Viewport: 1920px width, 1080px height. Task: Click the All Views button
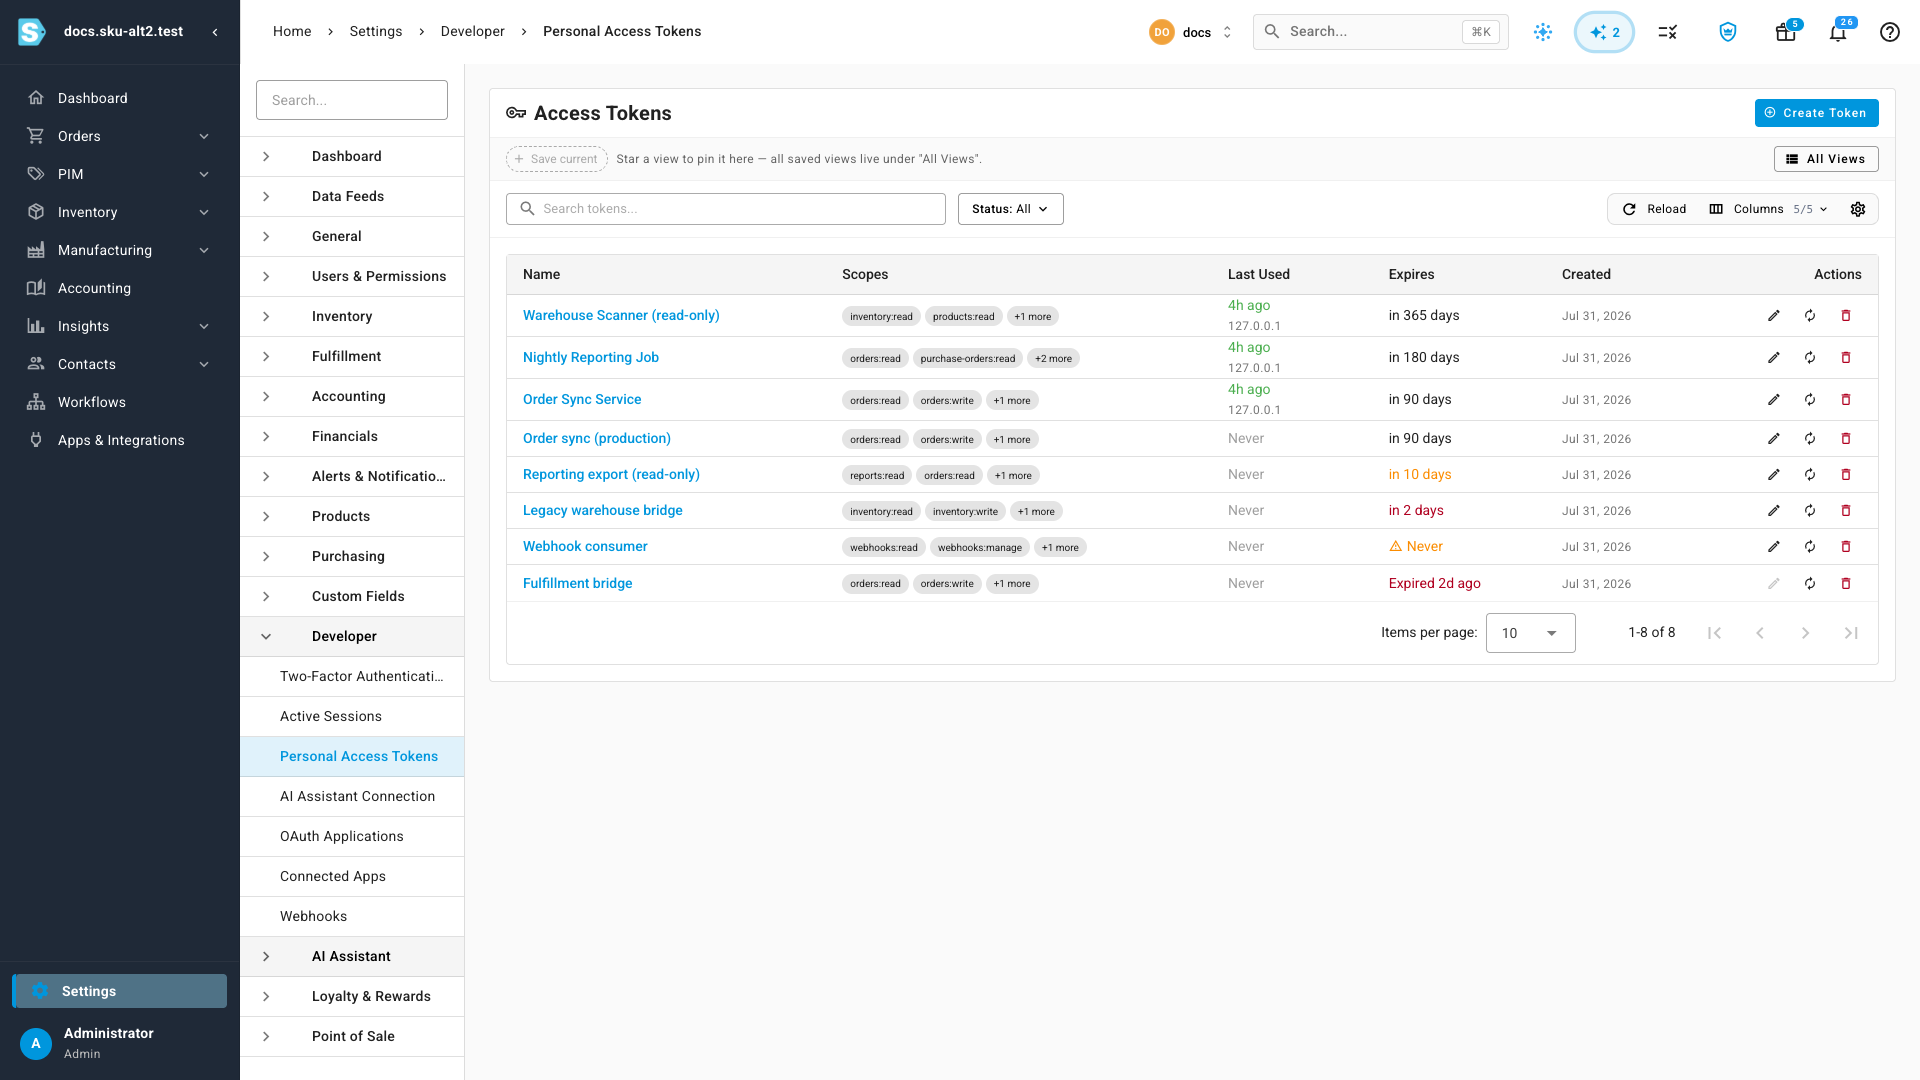pos(1826,159)
